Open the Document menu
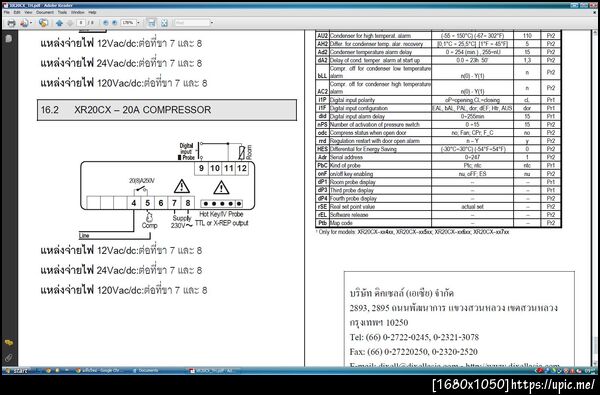Viewport: 600px width, 395px height. 45,12
